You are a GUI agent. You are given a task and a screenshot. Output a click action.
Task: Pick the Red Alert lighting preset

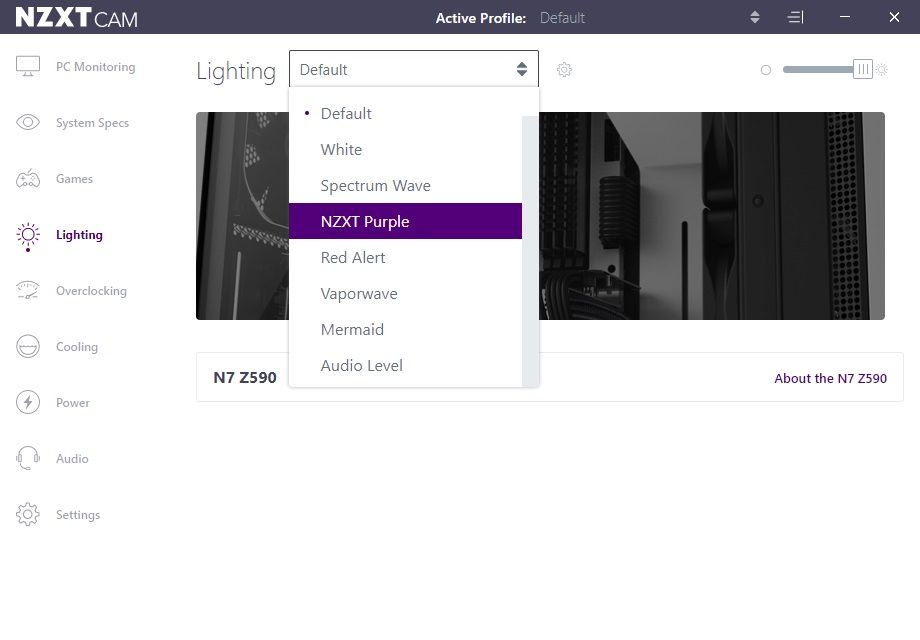(405, 258)
